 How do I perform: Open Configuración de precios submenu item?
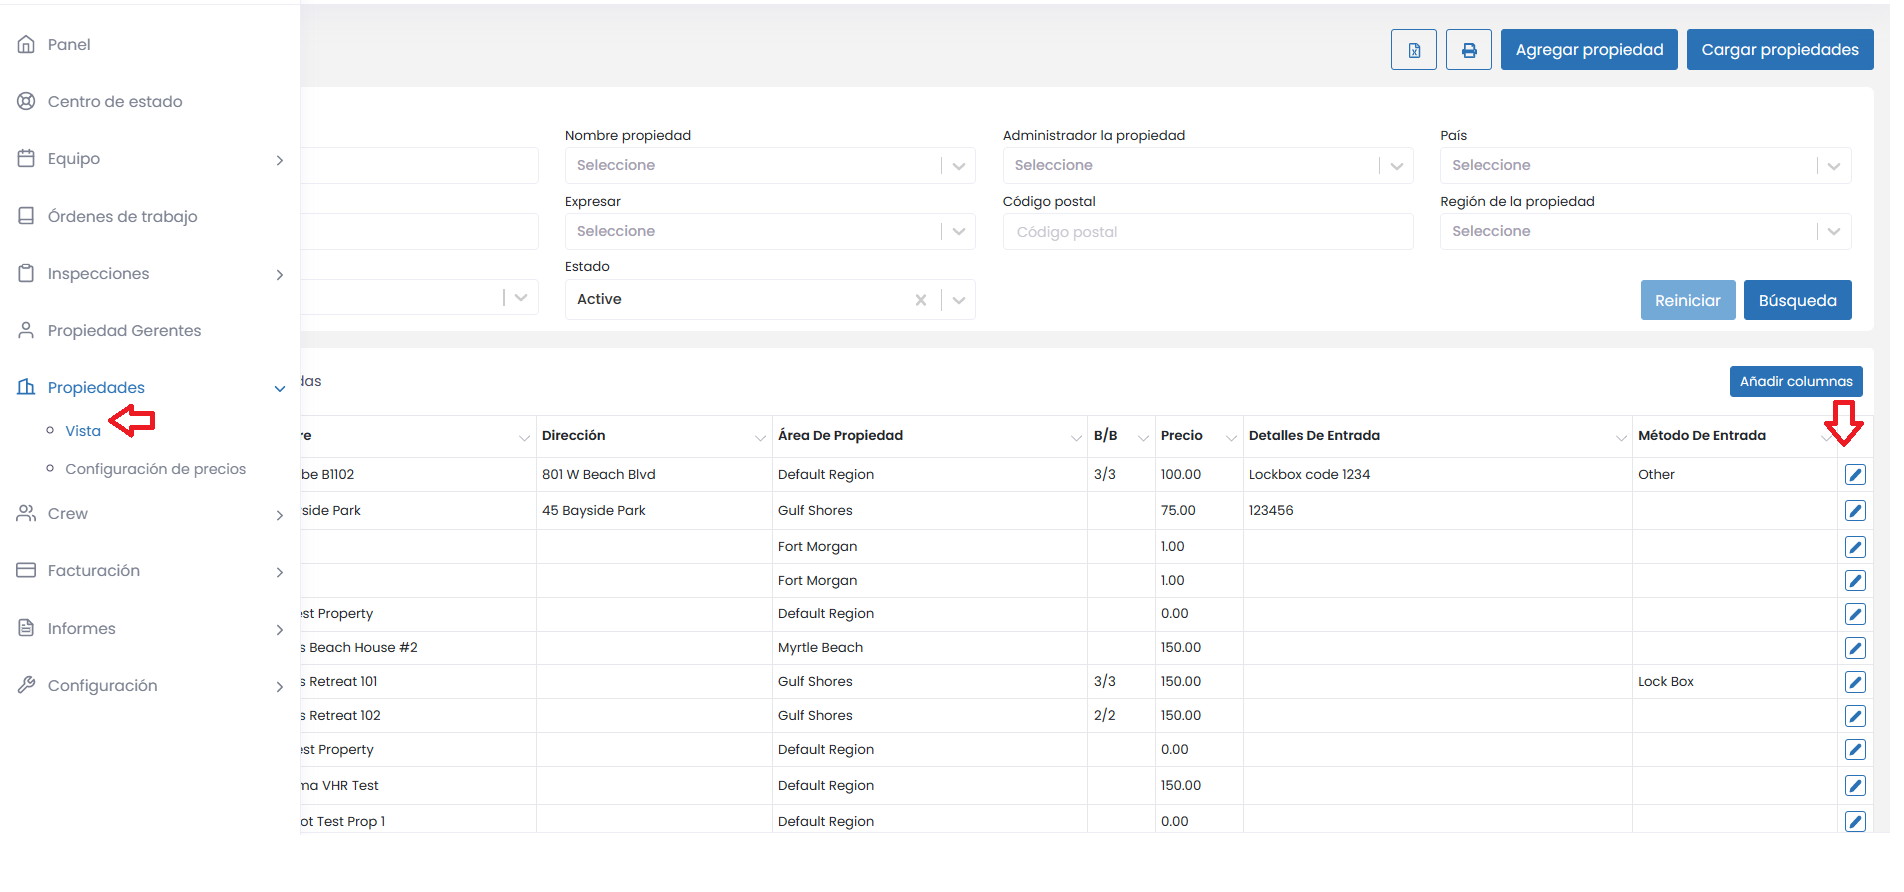pos(155,469)
